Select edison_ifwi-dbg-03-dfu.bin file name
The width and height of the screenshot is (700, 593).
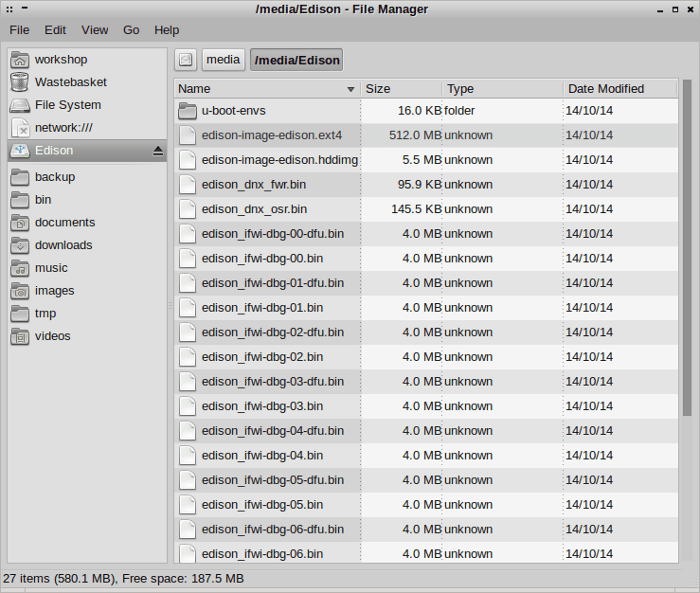pos(273,381)
